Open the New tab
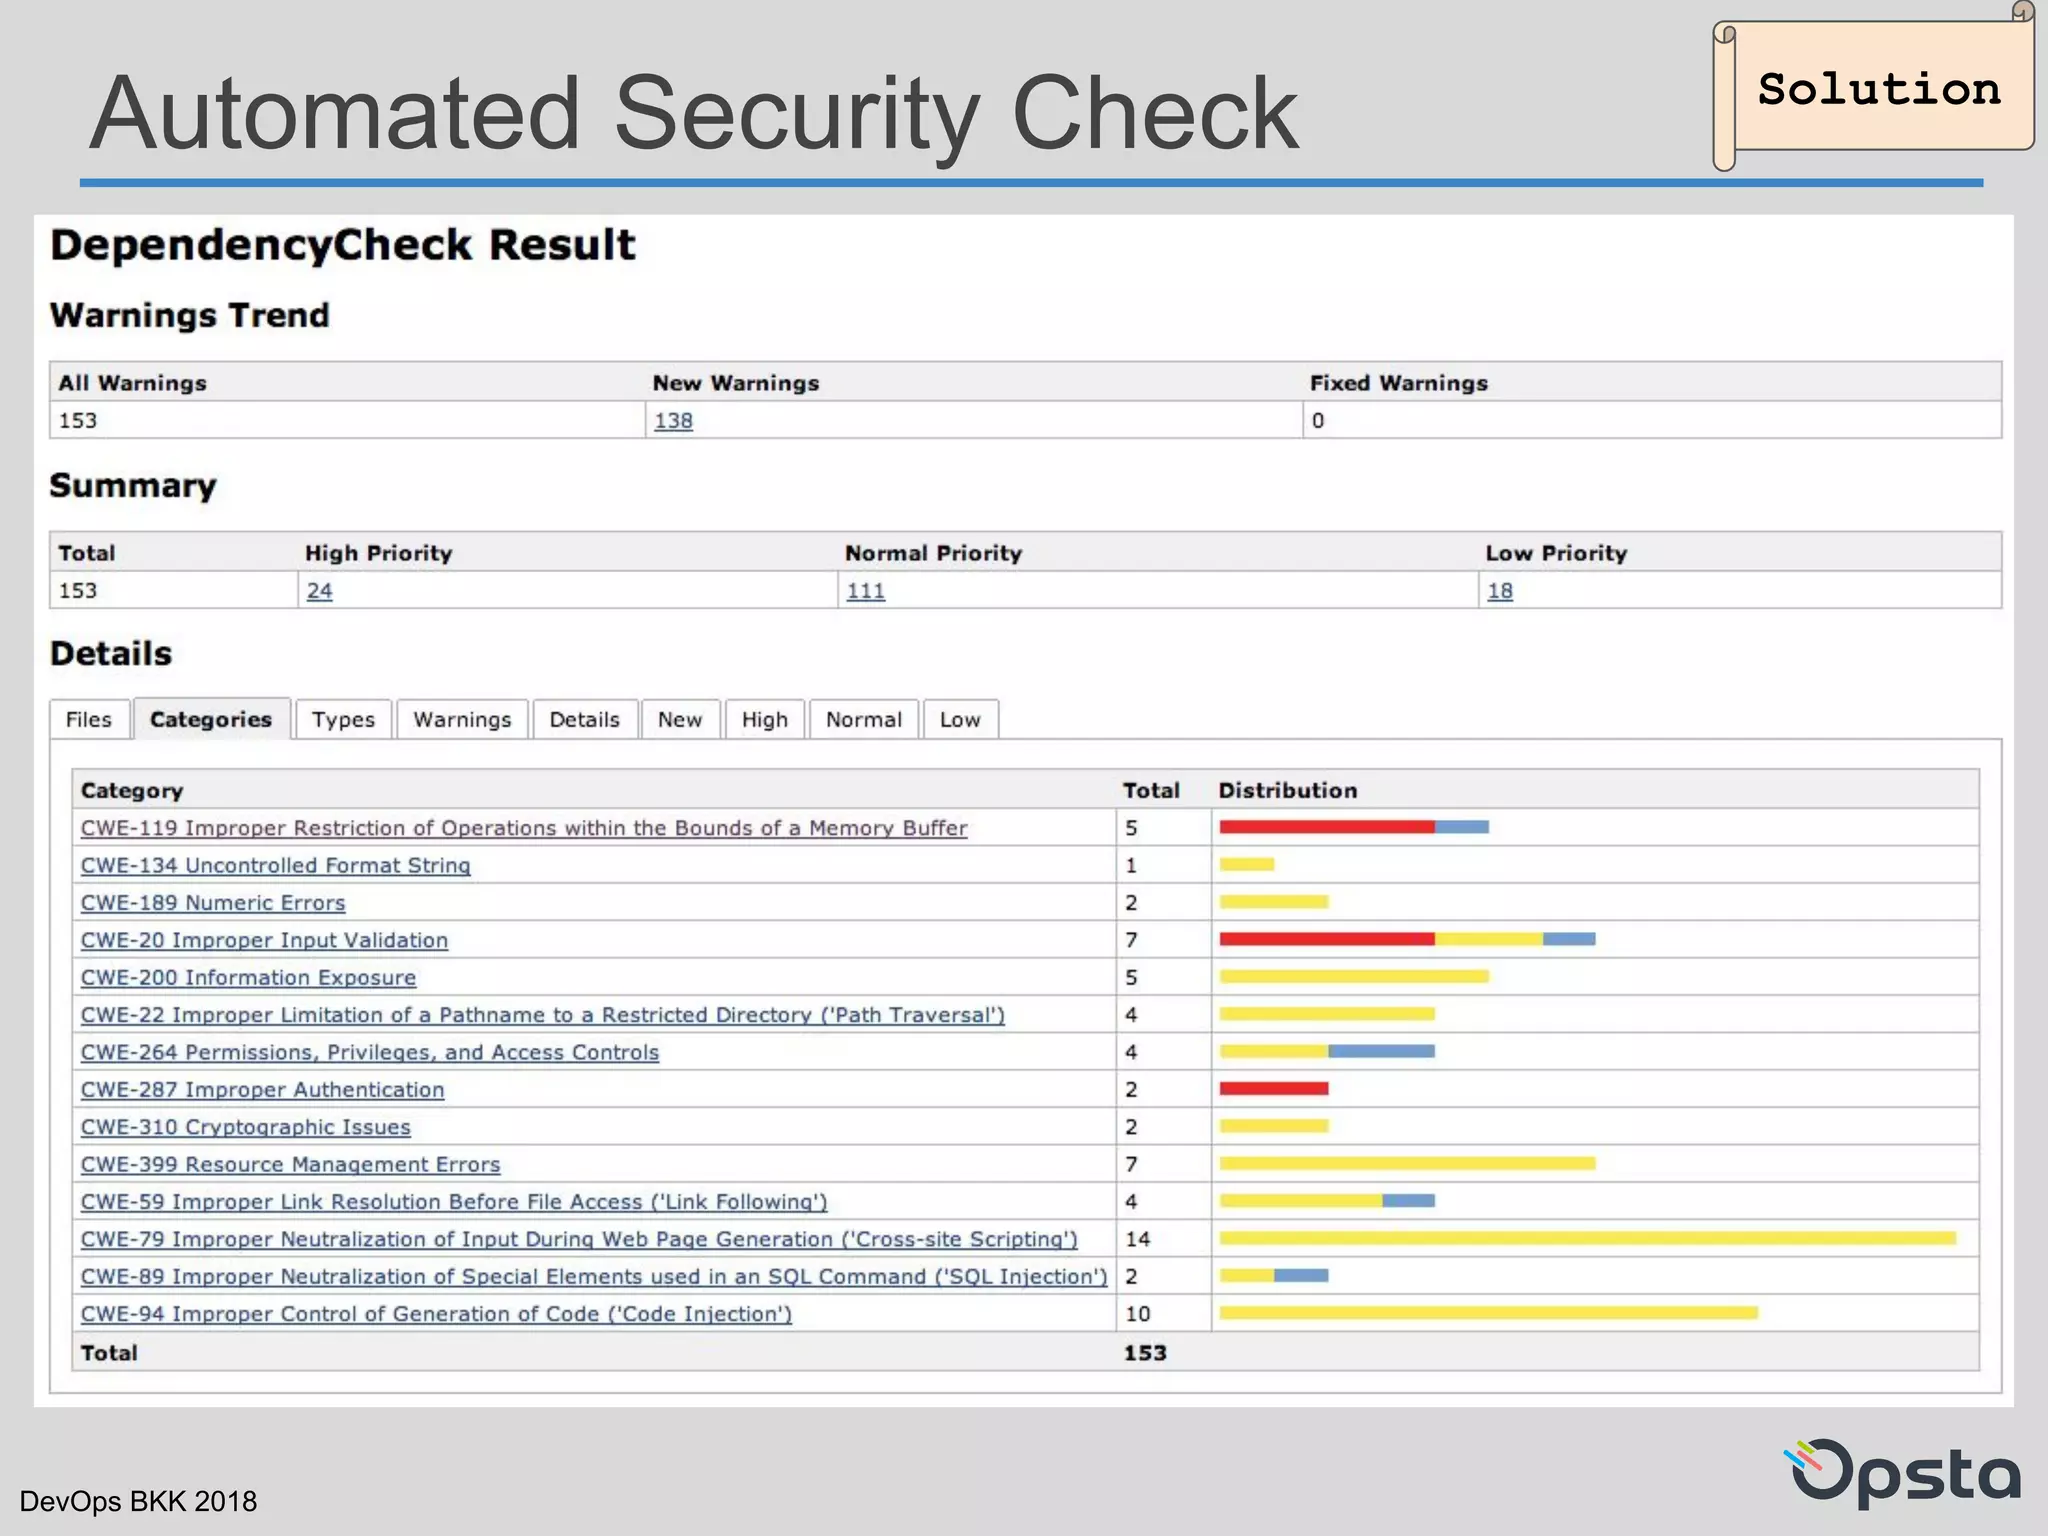 tap(680, 719)
